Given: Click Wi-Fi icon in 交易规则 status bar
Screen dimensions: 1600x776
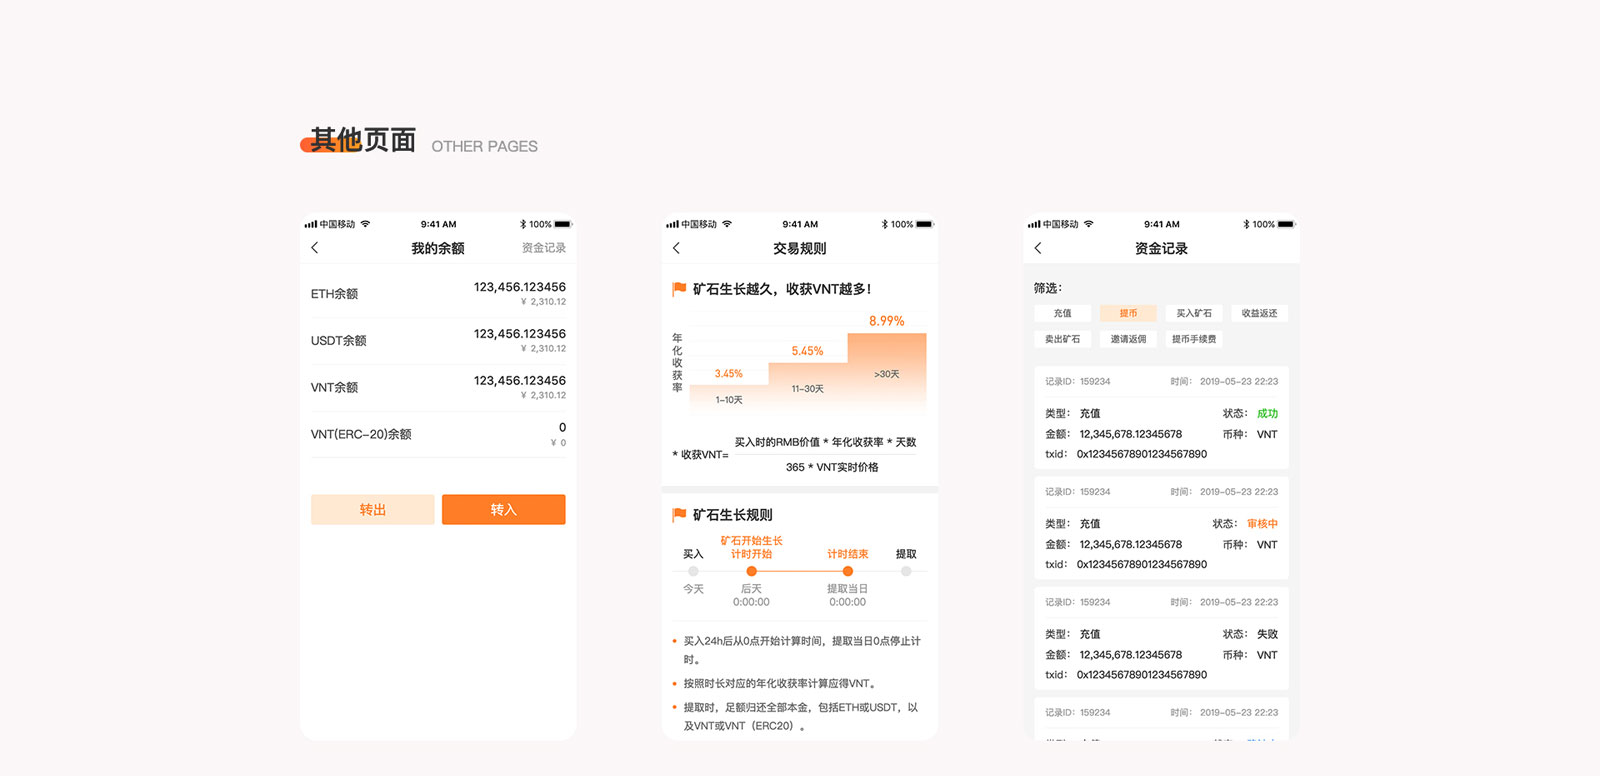Looking at the screenshot, I should click(x=727, y=224).
